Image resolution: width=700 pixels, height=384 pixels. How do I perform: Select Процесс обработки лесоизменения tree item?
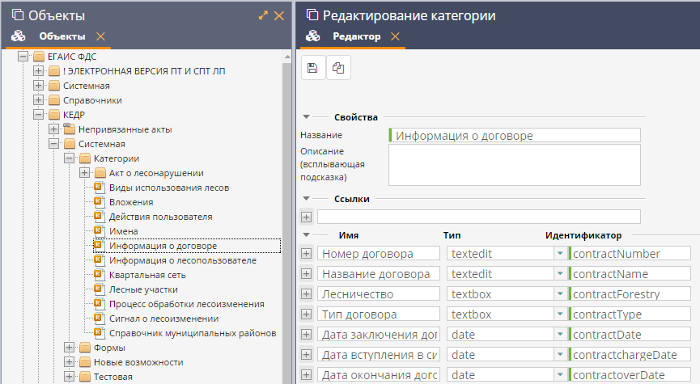point(187,304)
